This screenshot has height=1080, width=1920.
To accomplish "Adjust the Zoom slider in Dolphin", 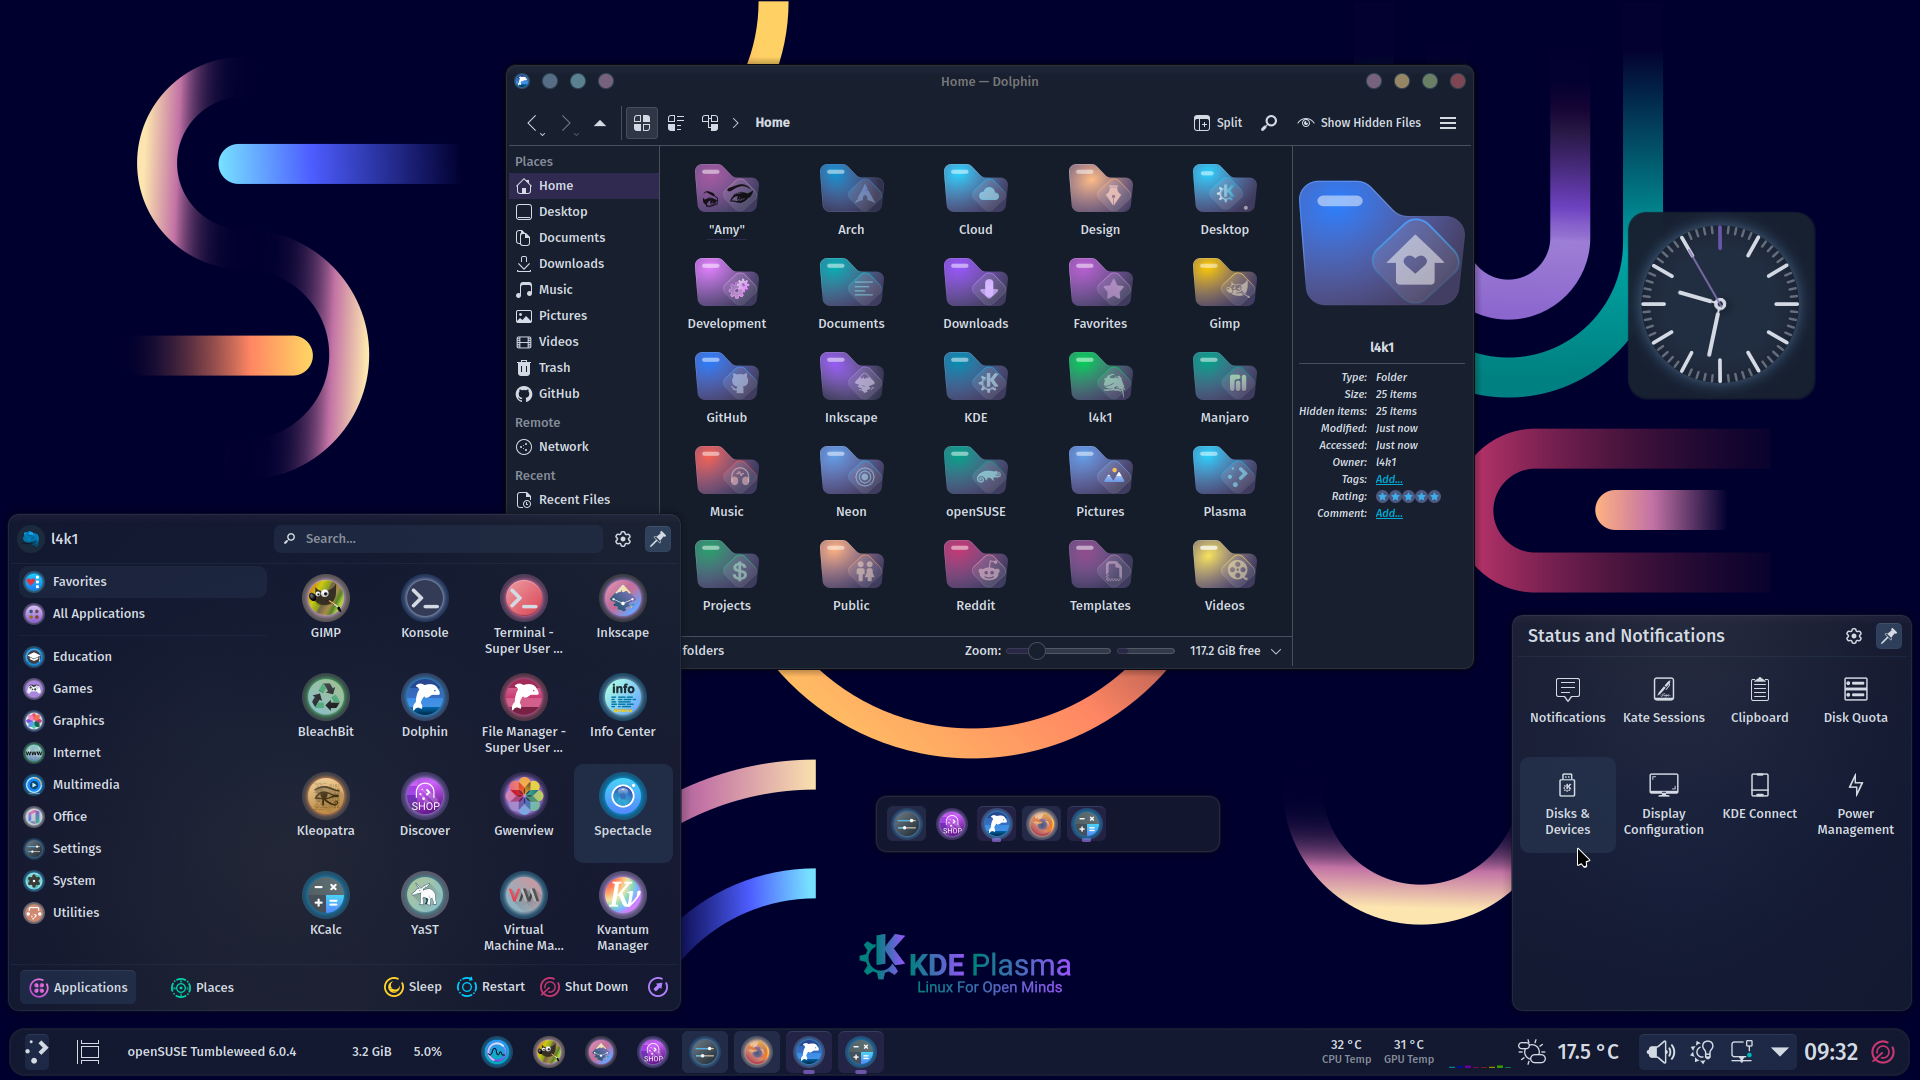I will pos(1058,651).
